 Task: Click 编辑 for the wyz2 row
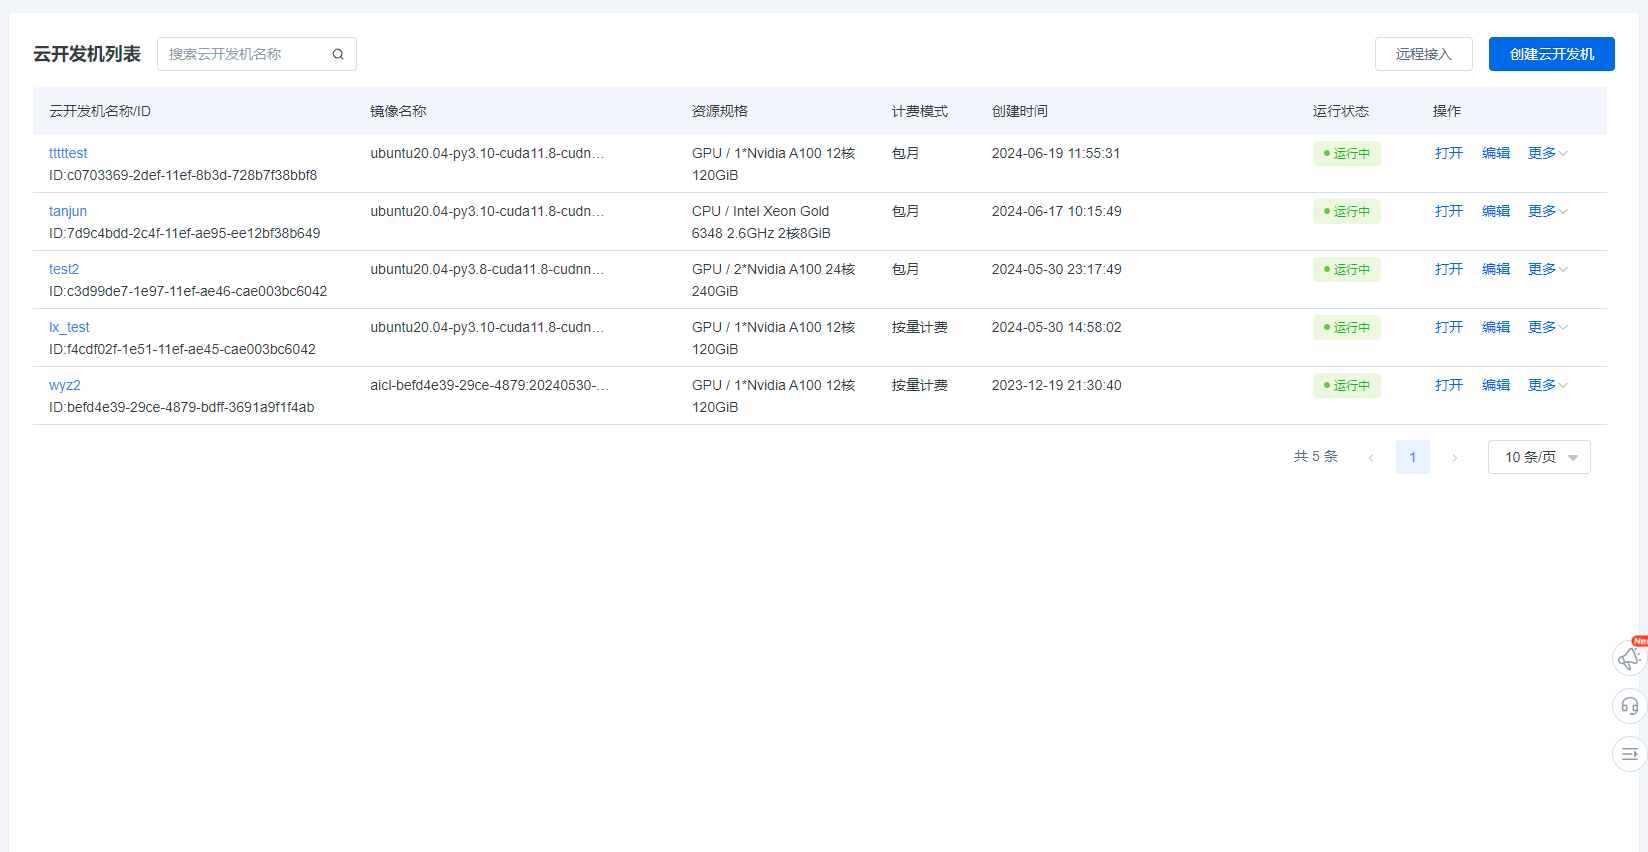(1495, 385)
